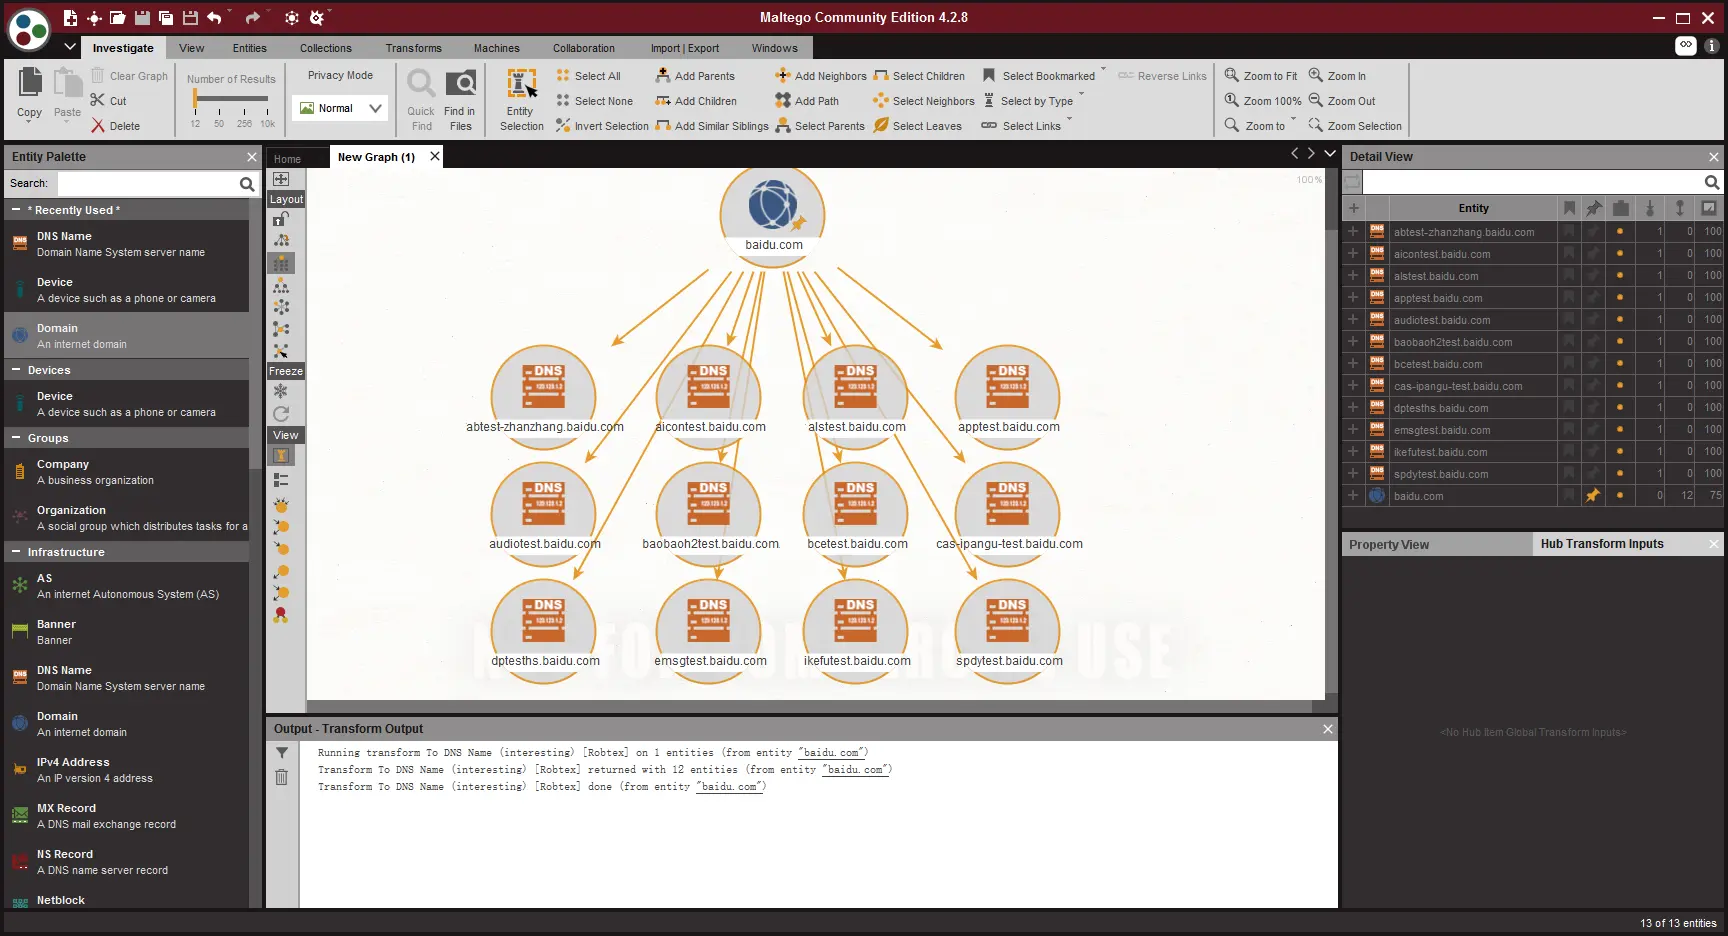This screenshot has width=1728, height=936.
Task: Click the Entity Selection tool icon
Action: click(x=521, y=84)
